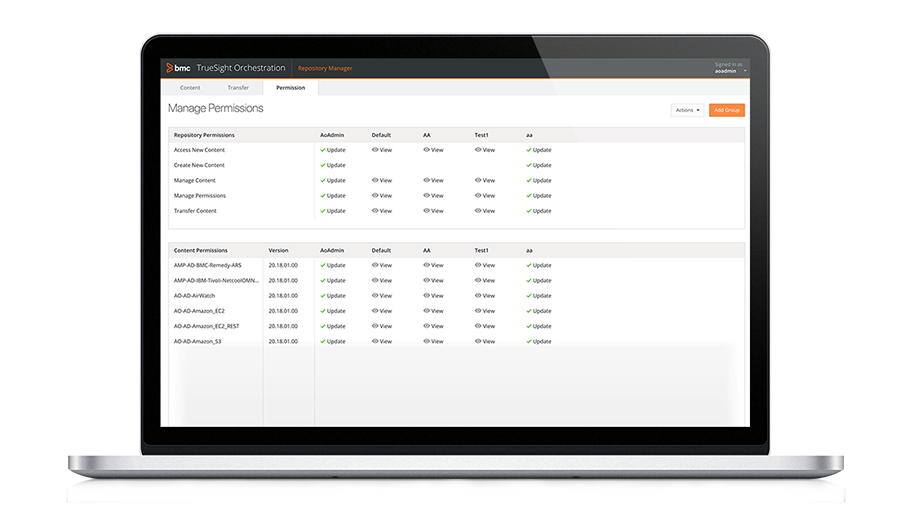Switch to the Content tab

tap(190, 88)
